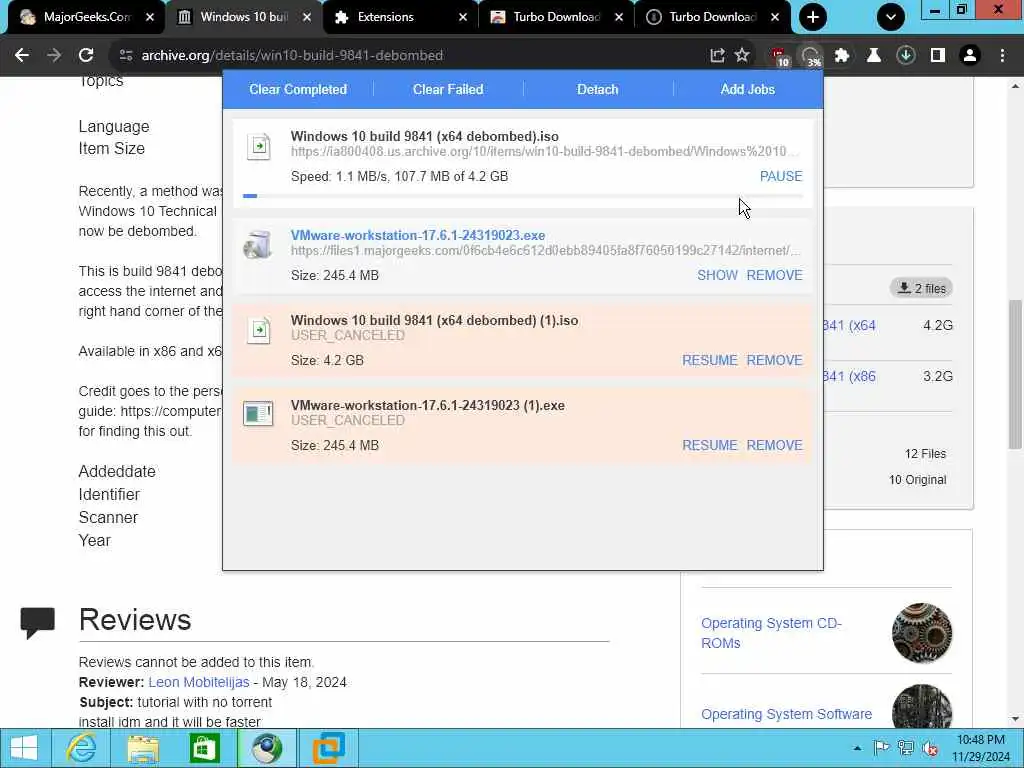Open the Chrome three-dot menu
This screenshot has height=768, width=1024.
[x=1002, y=56]
